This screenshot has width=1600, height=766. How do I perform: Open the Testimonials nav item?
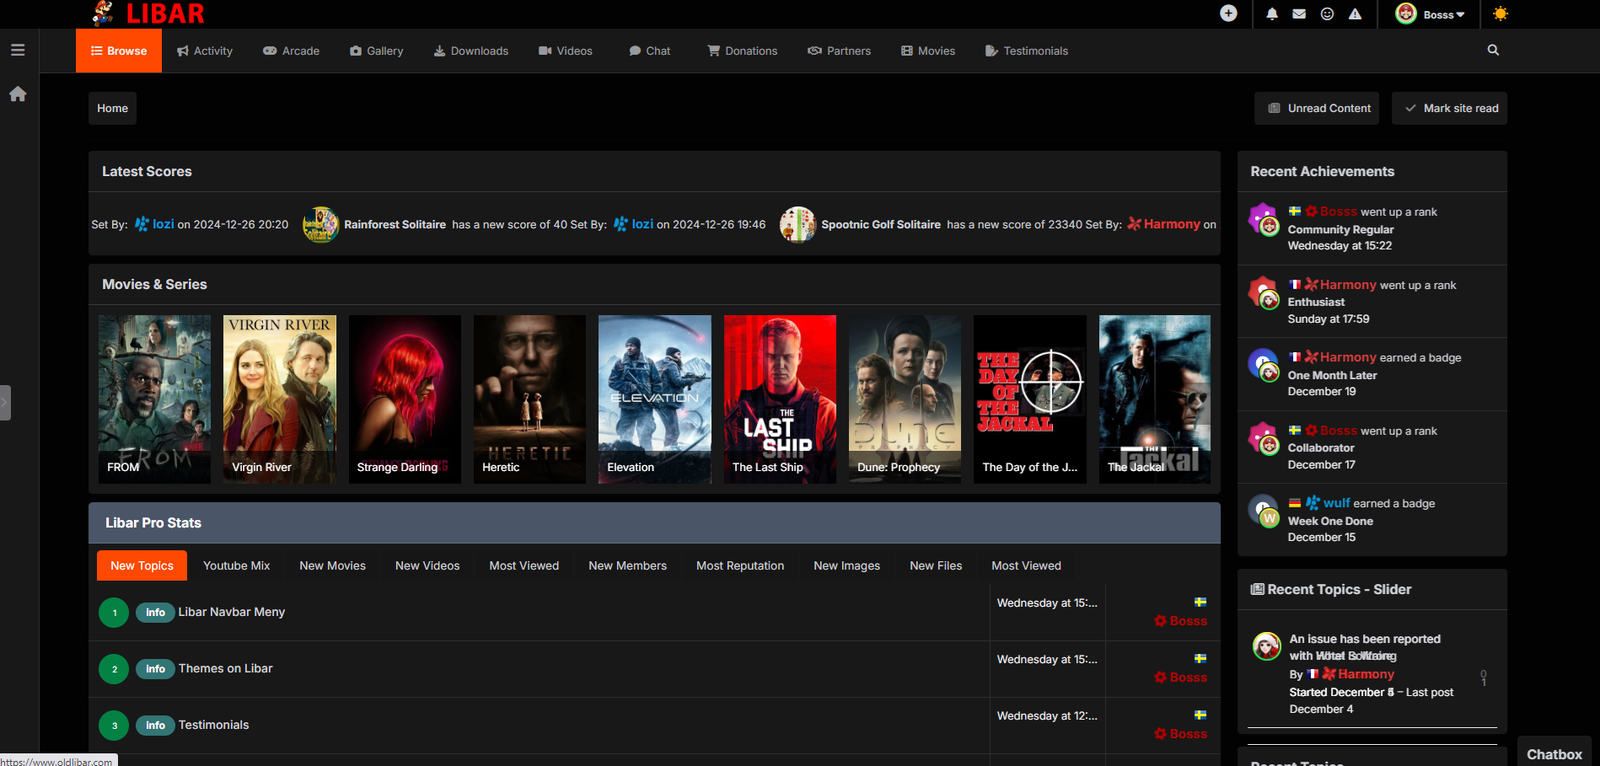[x=1027, y=51]
